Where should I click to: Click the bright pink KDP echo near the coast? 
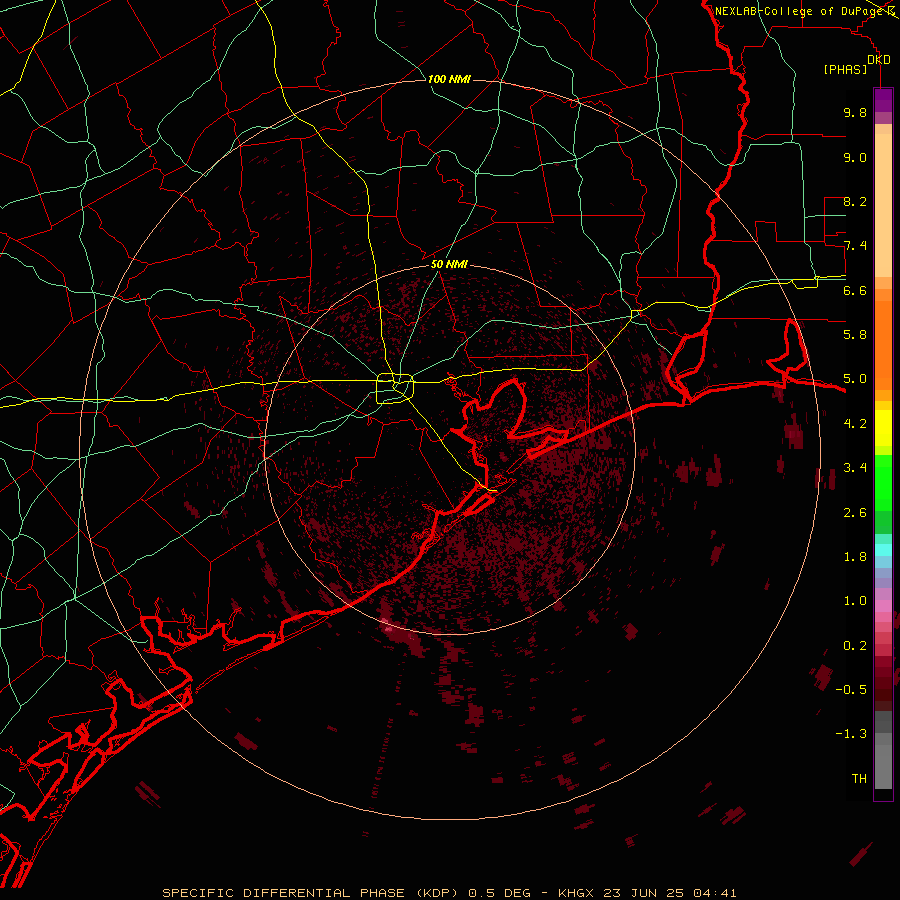pyautogui.click(x=389, y=629)
